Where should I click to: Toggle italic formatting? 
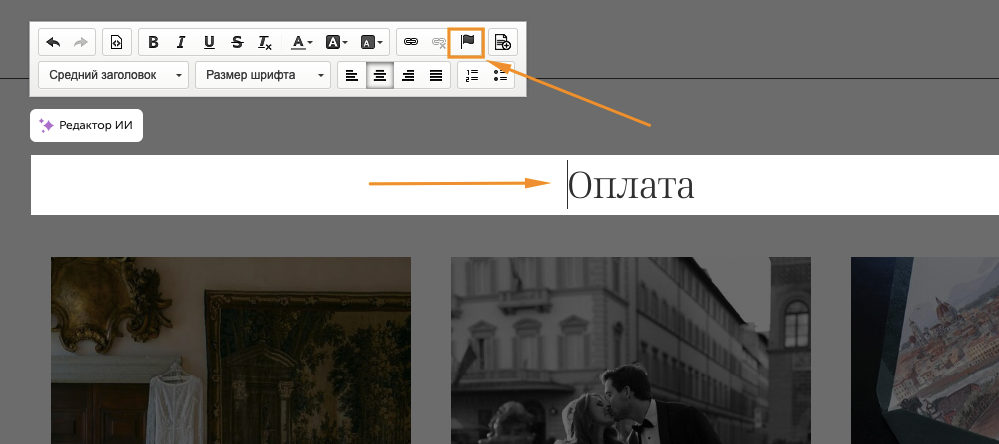(181, 42)
